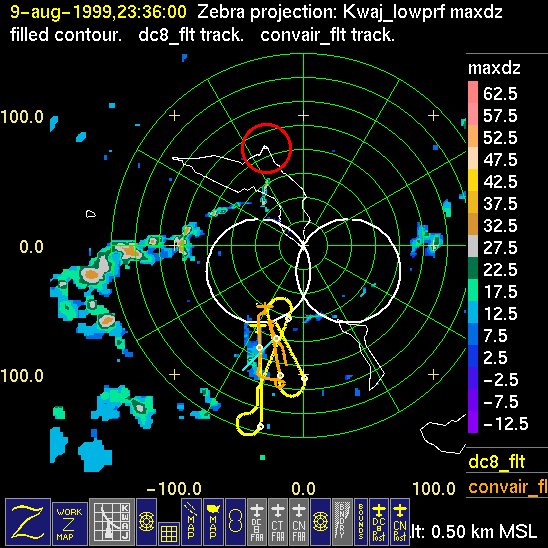This screenshot has width=548, height=548.
Task: Open the maxdz field legend label
Action: 494,68
